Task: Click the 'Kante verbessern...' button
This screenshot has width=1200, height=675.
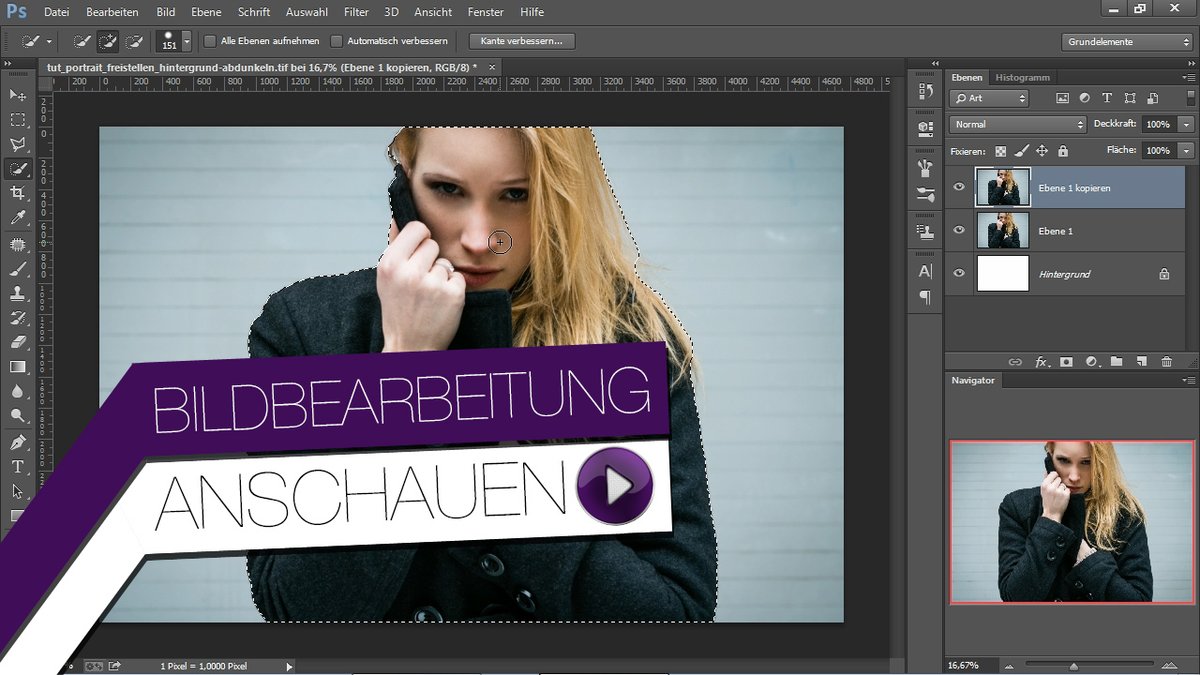Action: [522, 42]
